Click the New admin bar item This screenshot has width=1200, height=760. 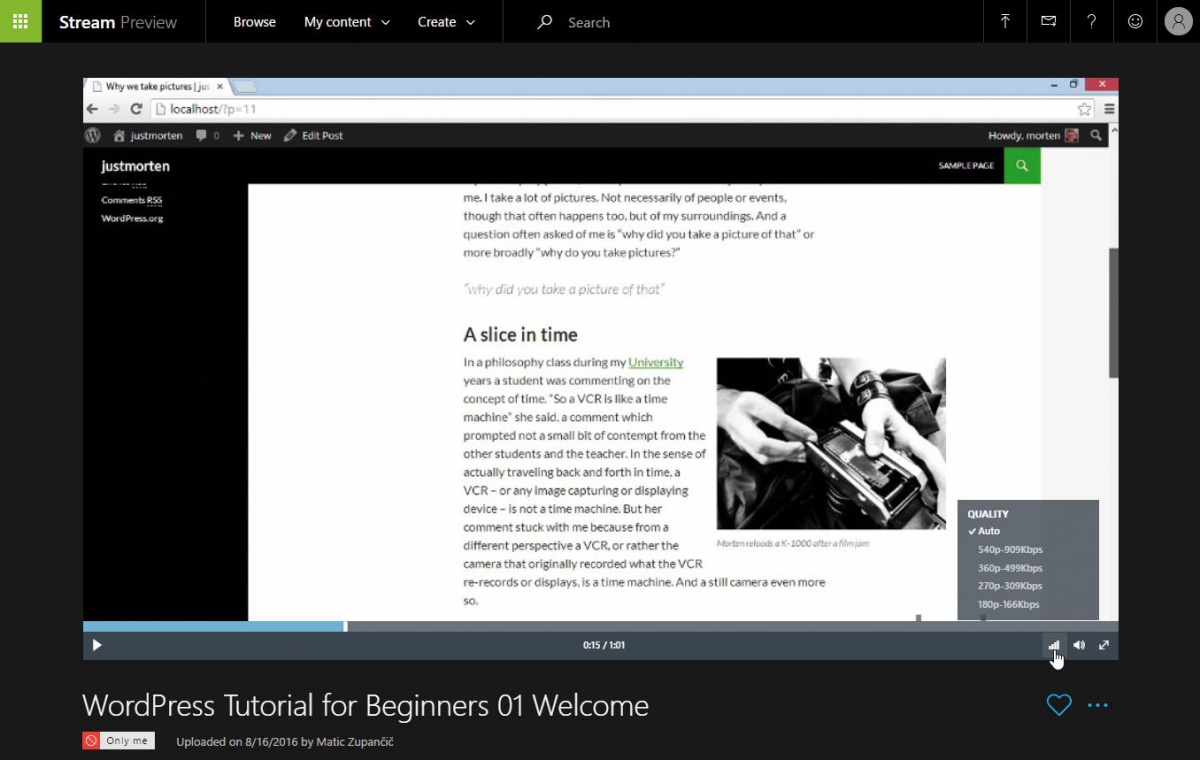tap(252, 135)
